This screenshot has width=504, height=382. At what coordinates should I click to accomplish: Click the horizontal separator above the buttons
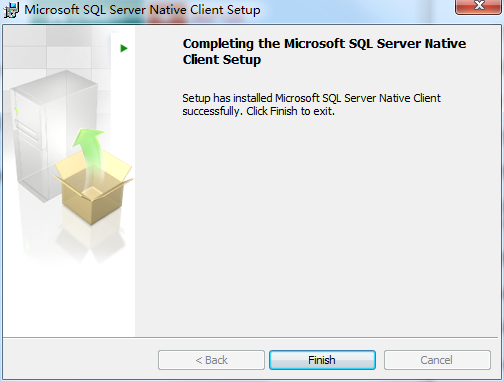pyautogui.click(x=252, y=337)
